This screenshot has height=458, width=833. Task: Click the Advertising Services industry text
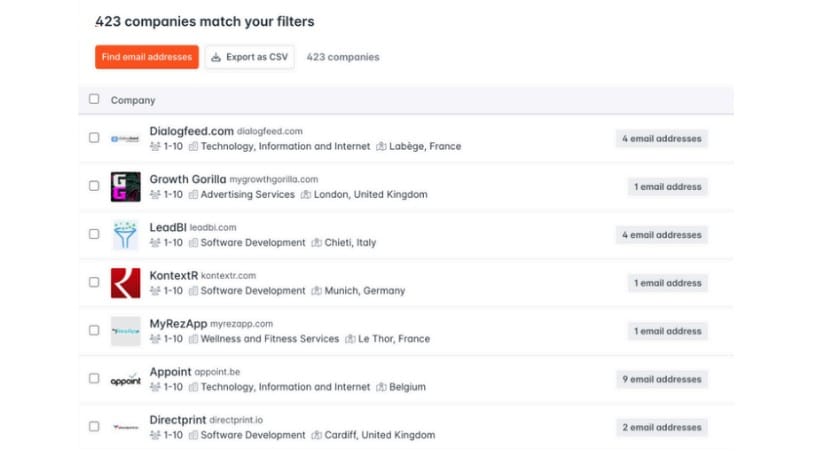point(248,194)
